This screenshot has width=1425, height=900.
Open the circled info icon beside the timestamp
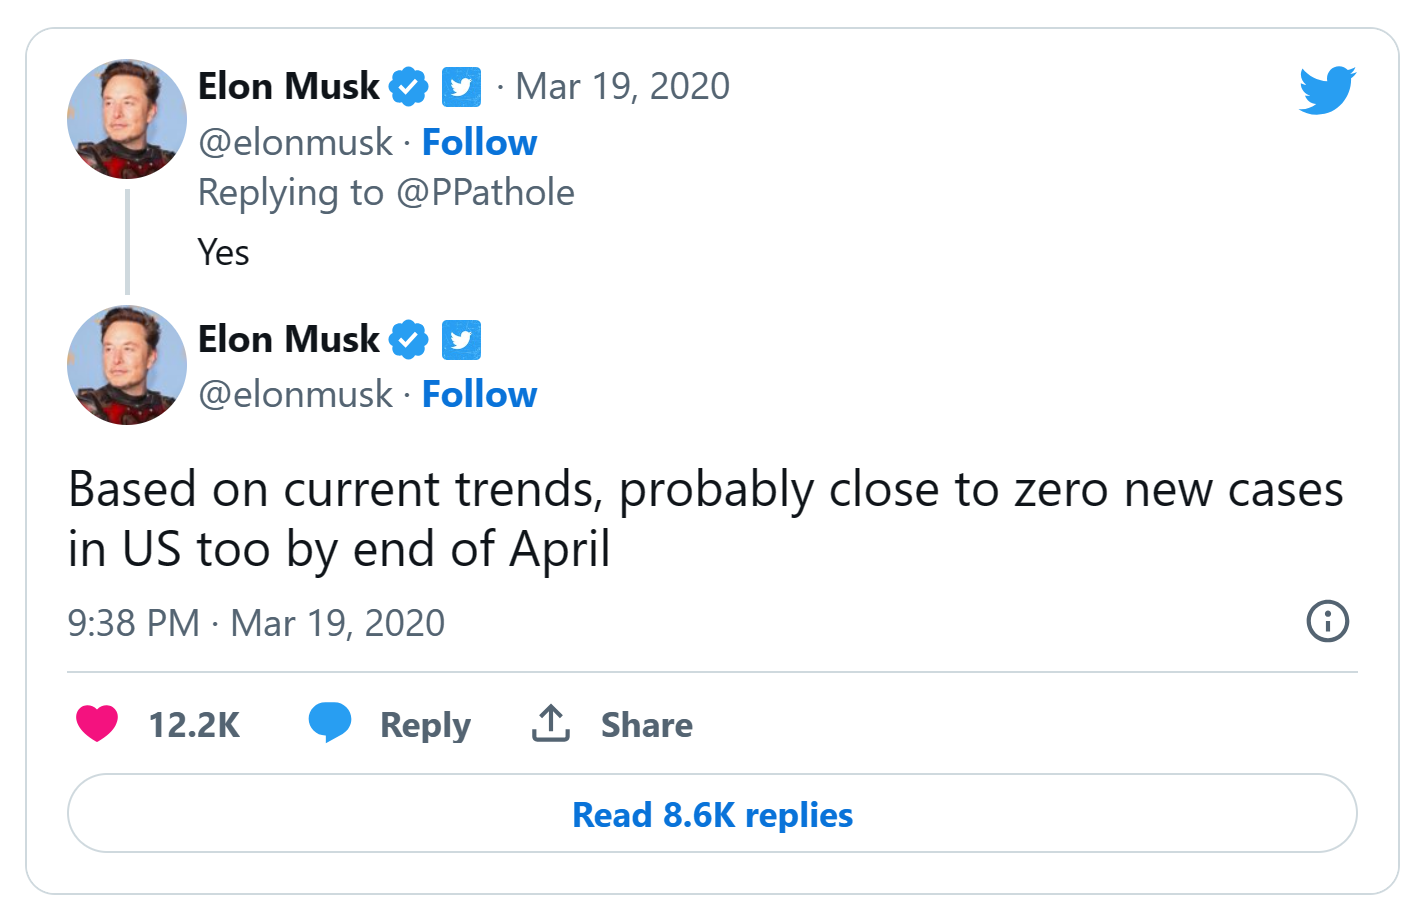pyautogui.click(x=1327, y=621)
